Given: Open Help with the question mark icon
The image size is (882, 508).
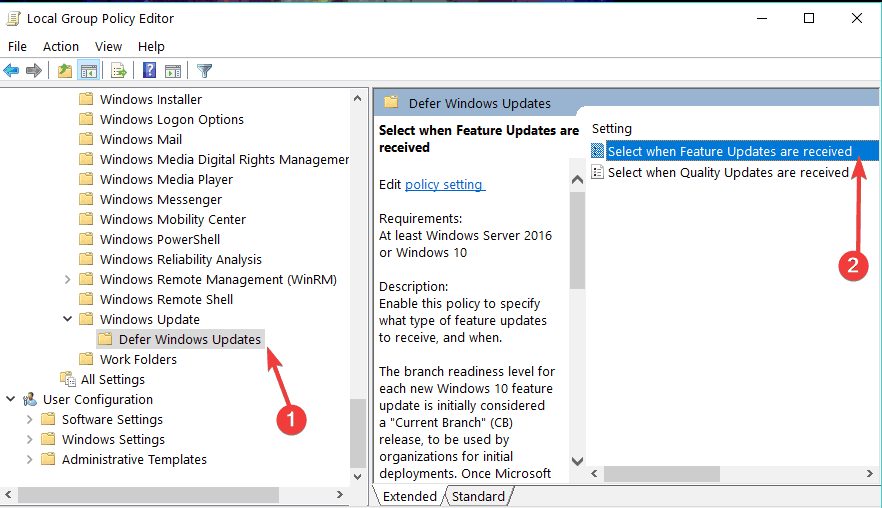Looking at the screenshot, I should 149,70.
